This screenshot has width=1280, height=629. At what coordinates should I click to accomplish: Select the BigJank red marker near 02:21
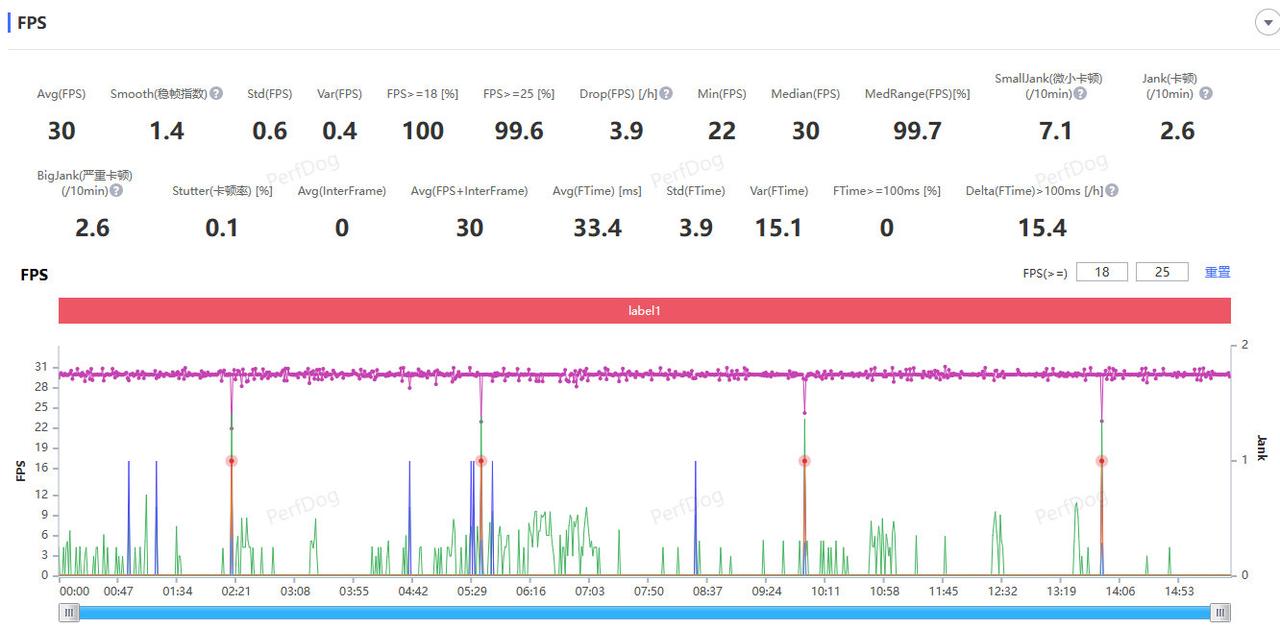tap(231, 461)
